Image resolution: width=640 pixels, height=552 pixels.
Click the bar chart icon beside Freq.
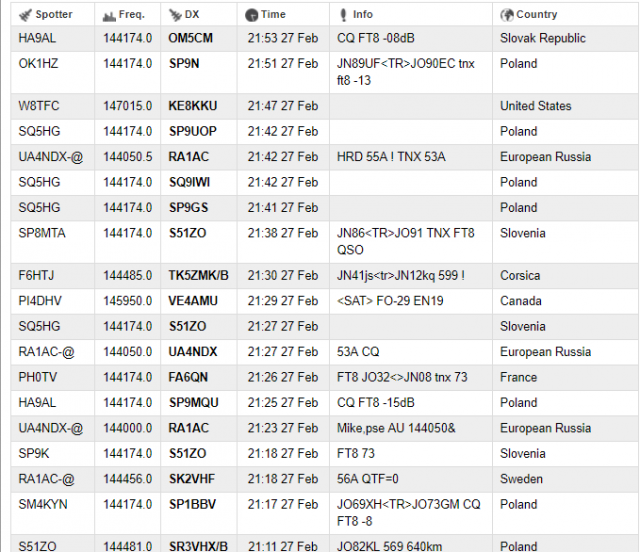coord(109,15)
